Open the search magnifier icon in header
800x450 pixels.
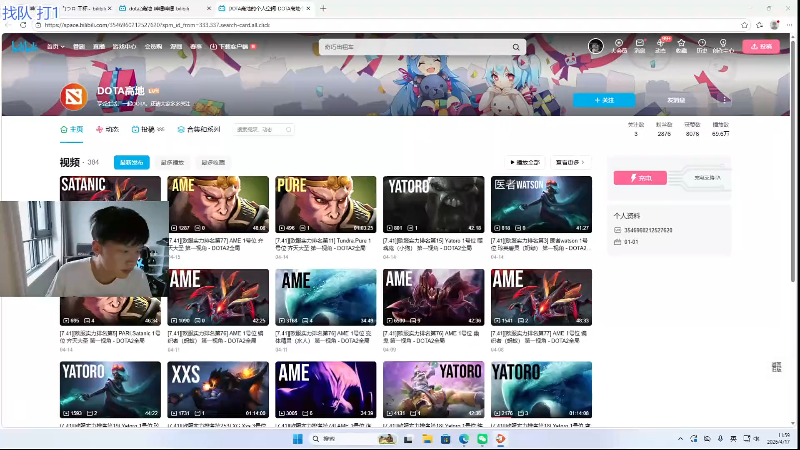[x=516, y=47]
